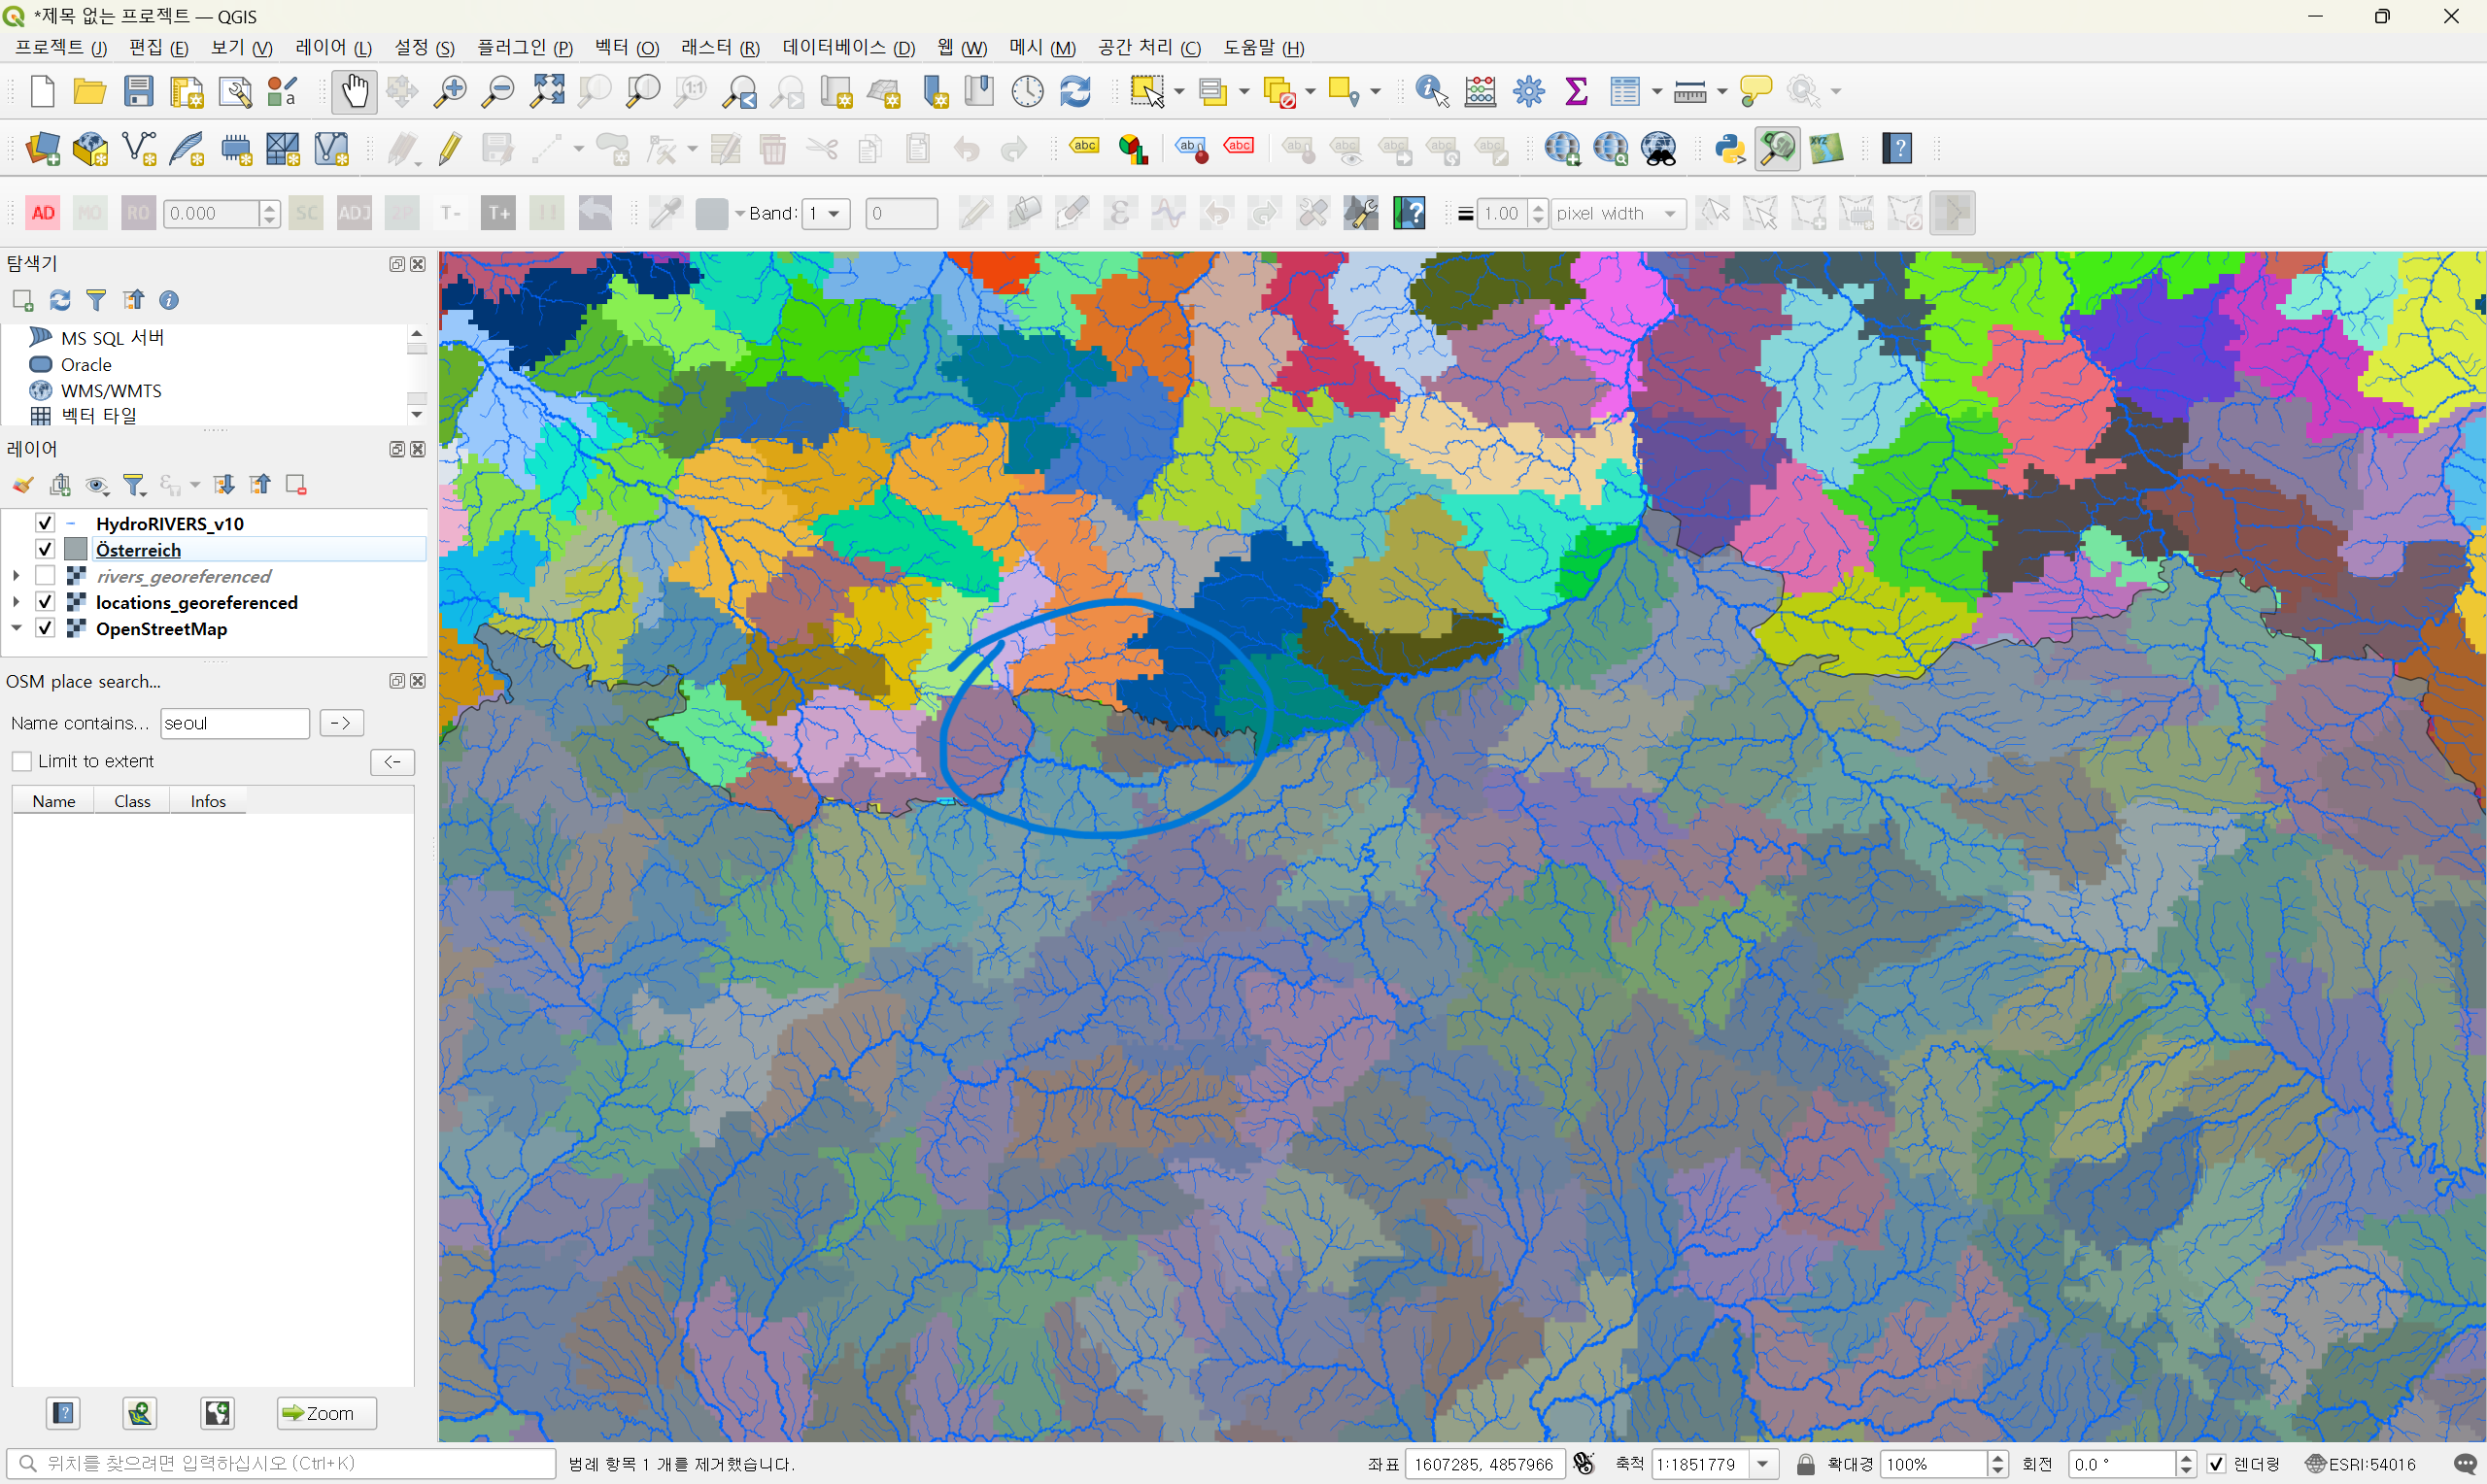Click the Statistical Summary sigma icon
This screenshot has width=2487, height=1484.
1577,92
